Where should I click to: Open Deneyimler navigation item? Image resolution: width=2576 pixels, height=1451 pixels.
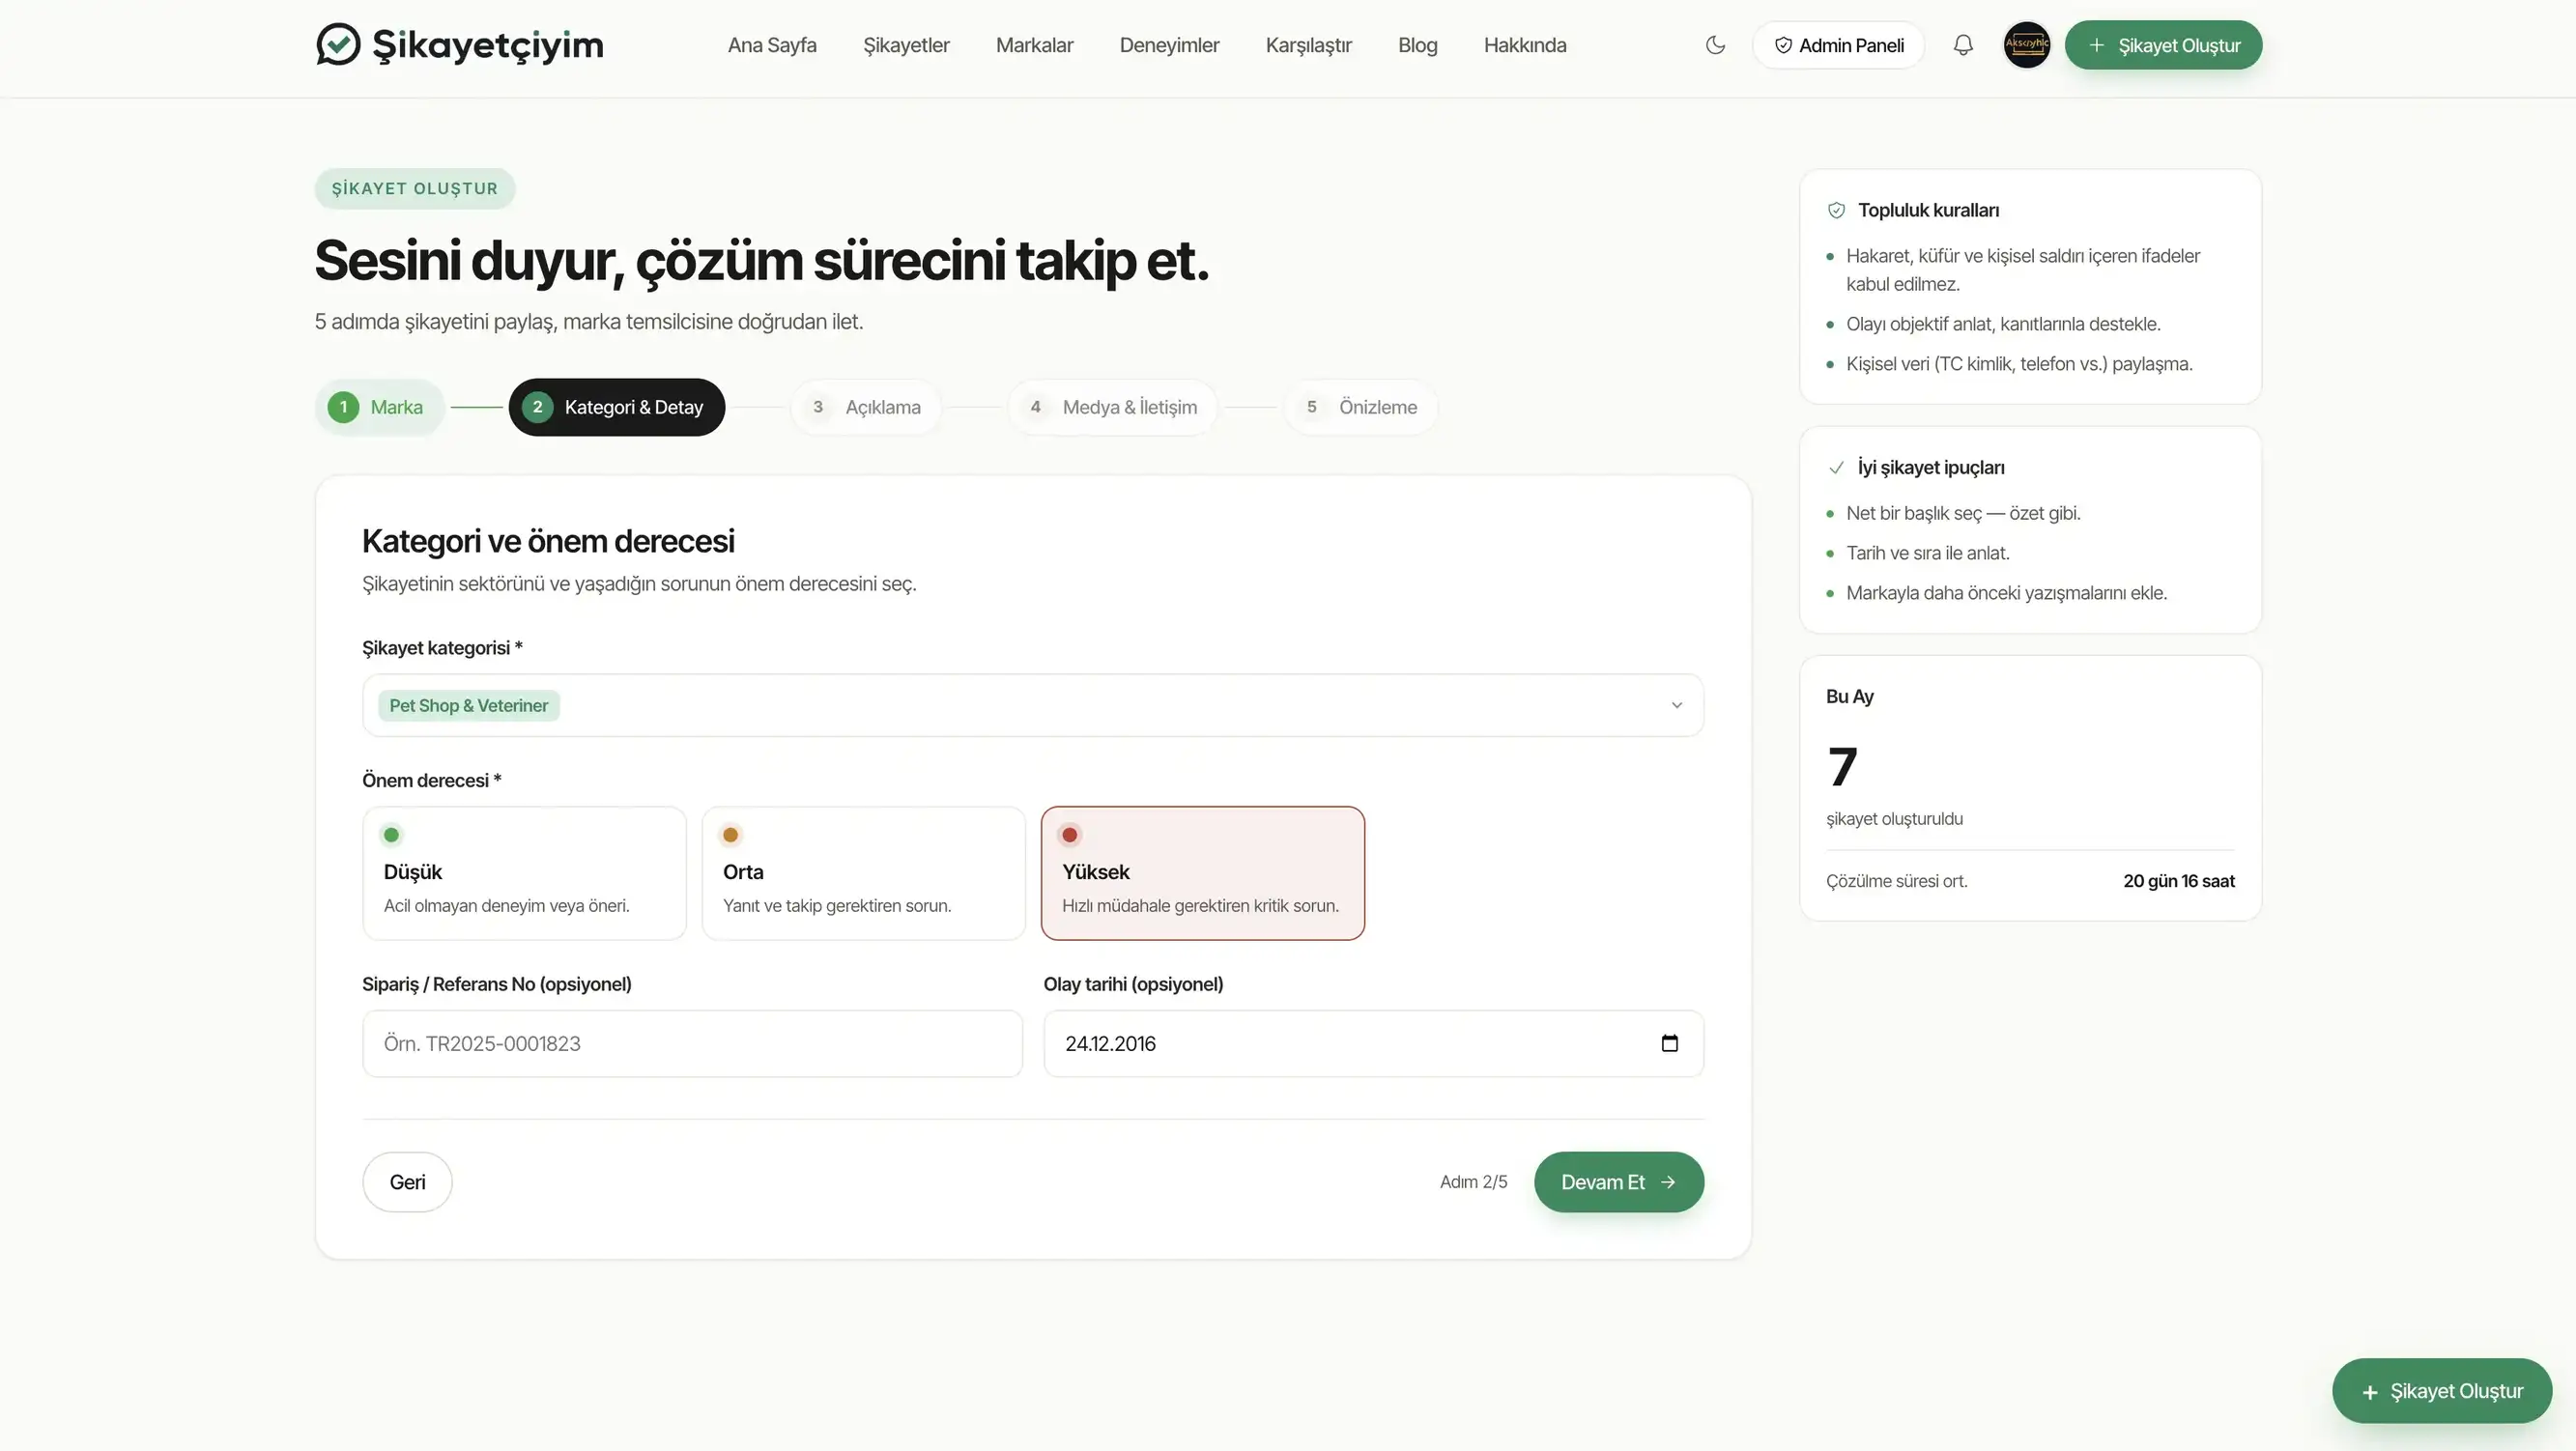click(x=1169, y=45)
